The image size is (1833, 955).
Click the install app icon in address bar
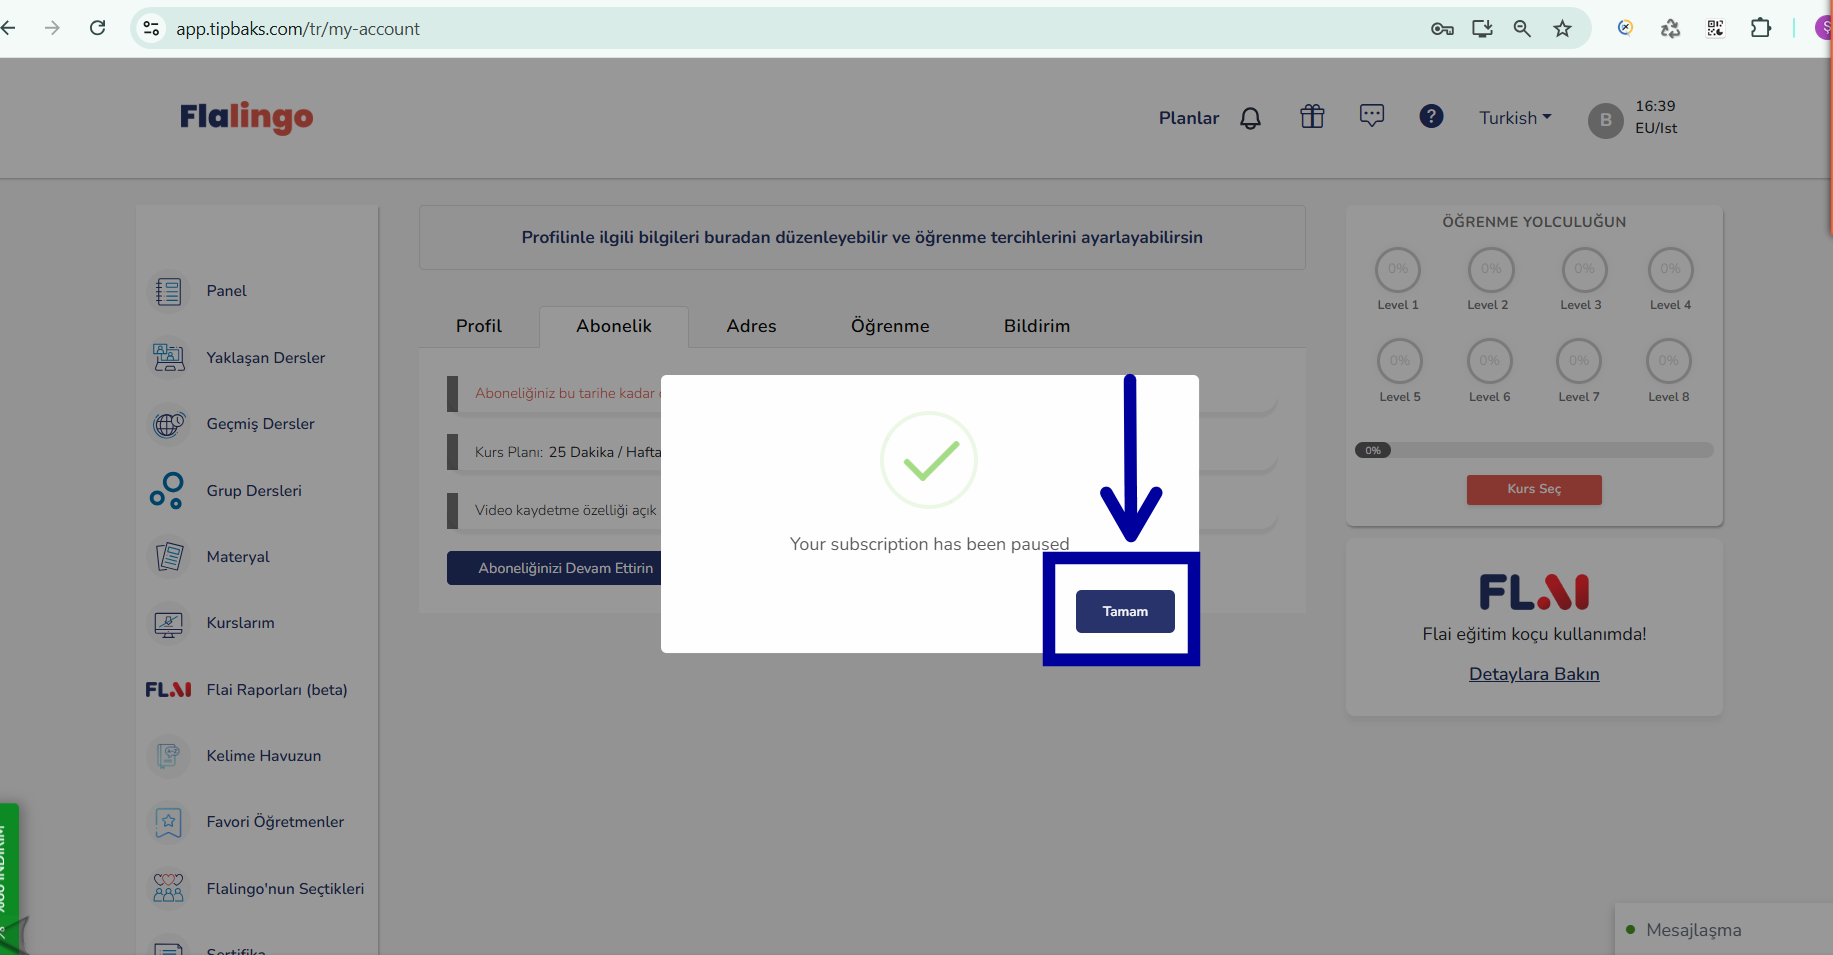[x=1482, y=28]
